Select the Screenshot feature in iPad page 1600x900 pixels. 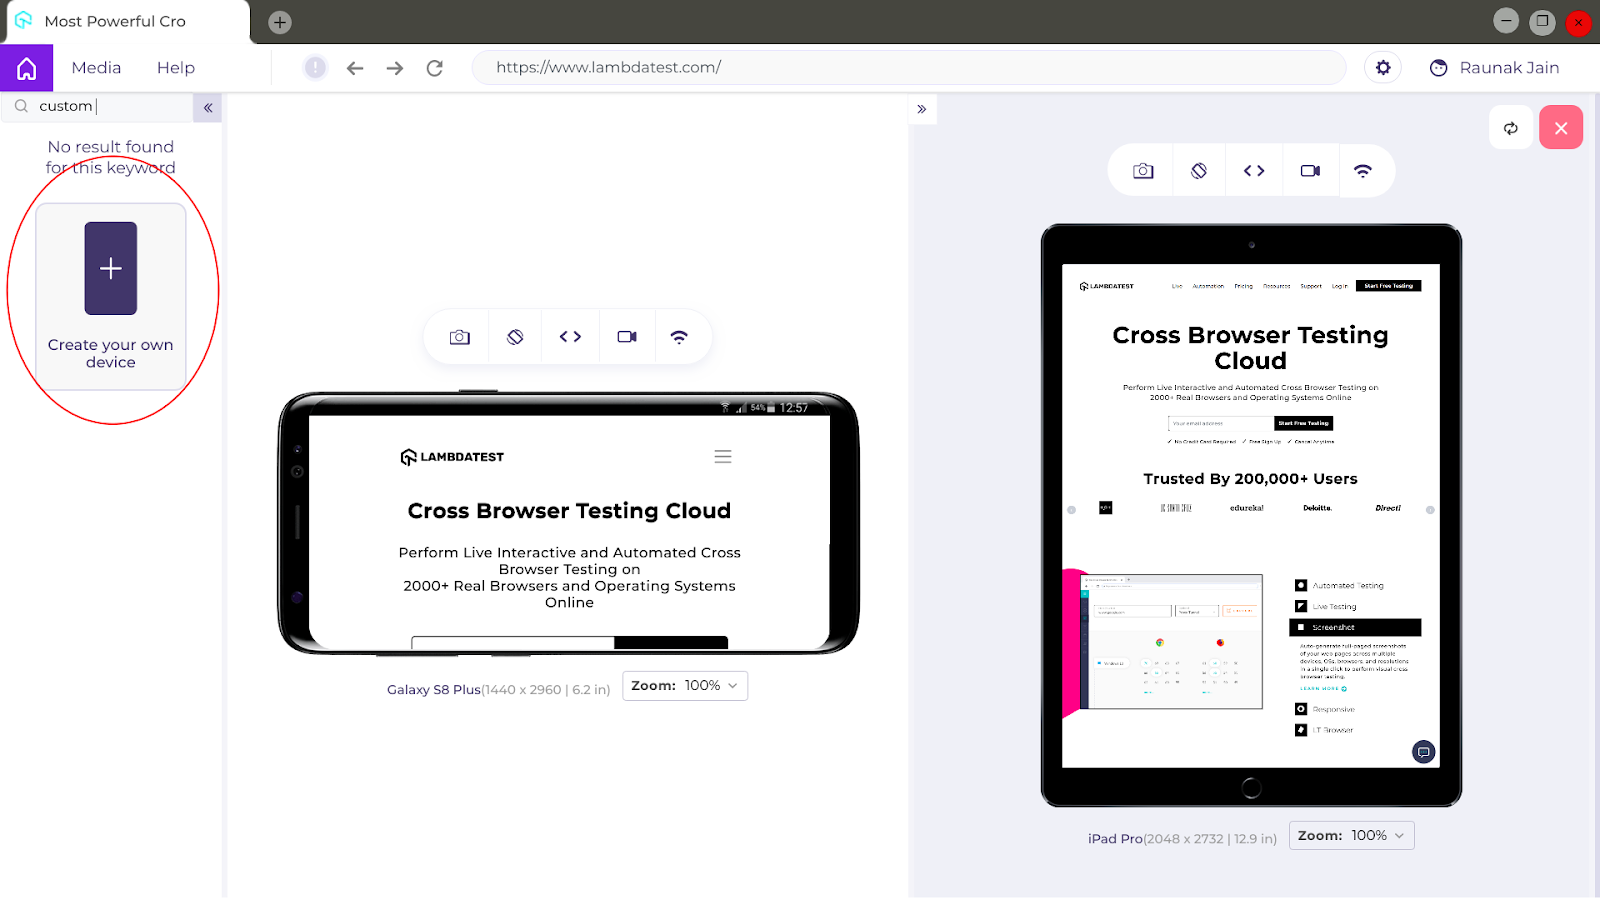click(x=1356, y=628)
